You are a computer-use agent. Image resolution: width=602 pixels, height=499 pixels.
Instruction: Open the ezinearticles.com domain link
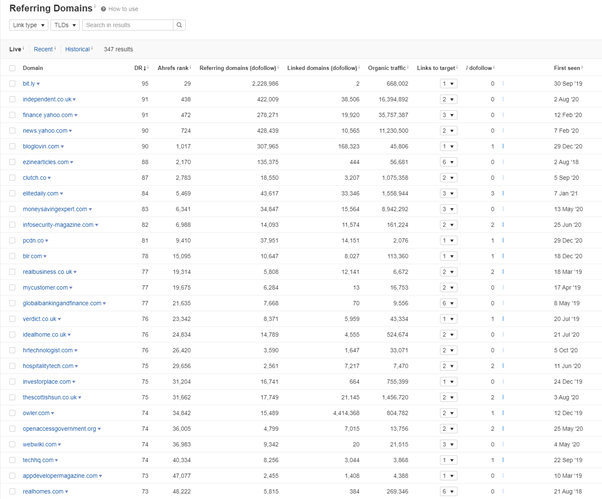46,162
